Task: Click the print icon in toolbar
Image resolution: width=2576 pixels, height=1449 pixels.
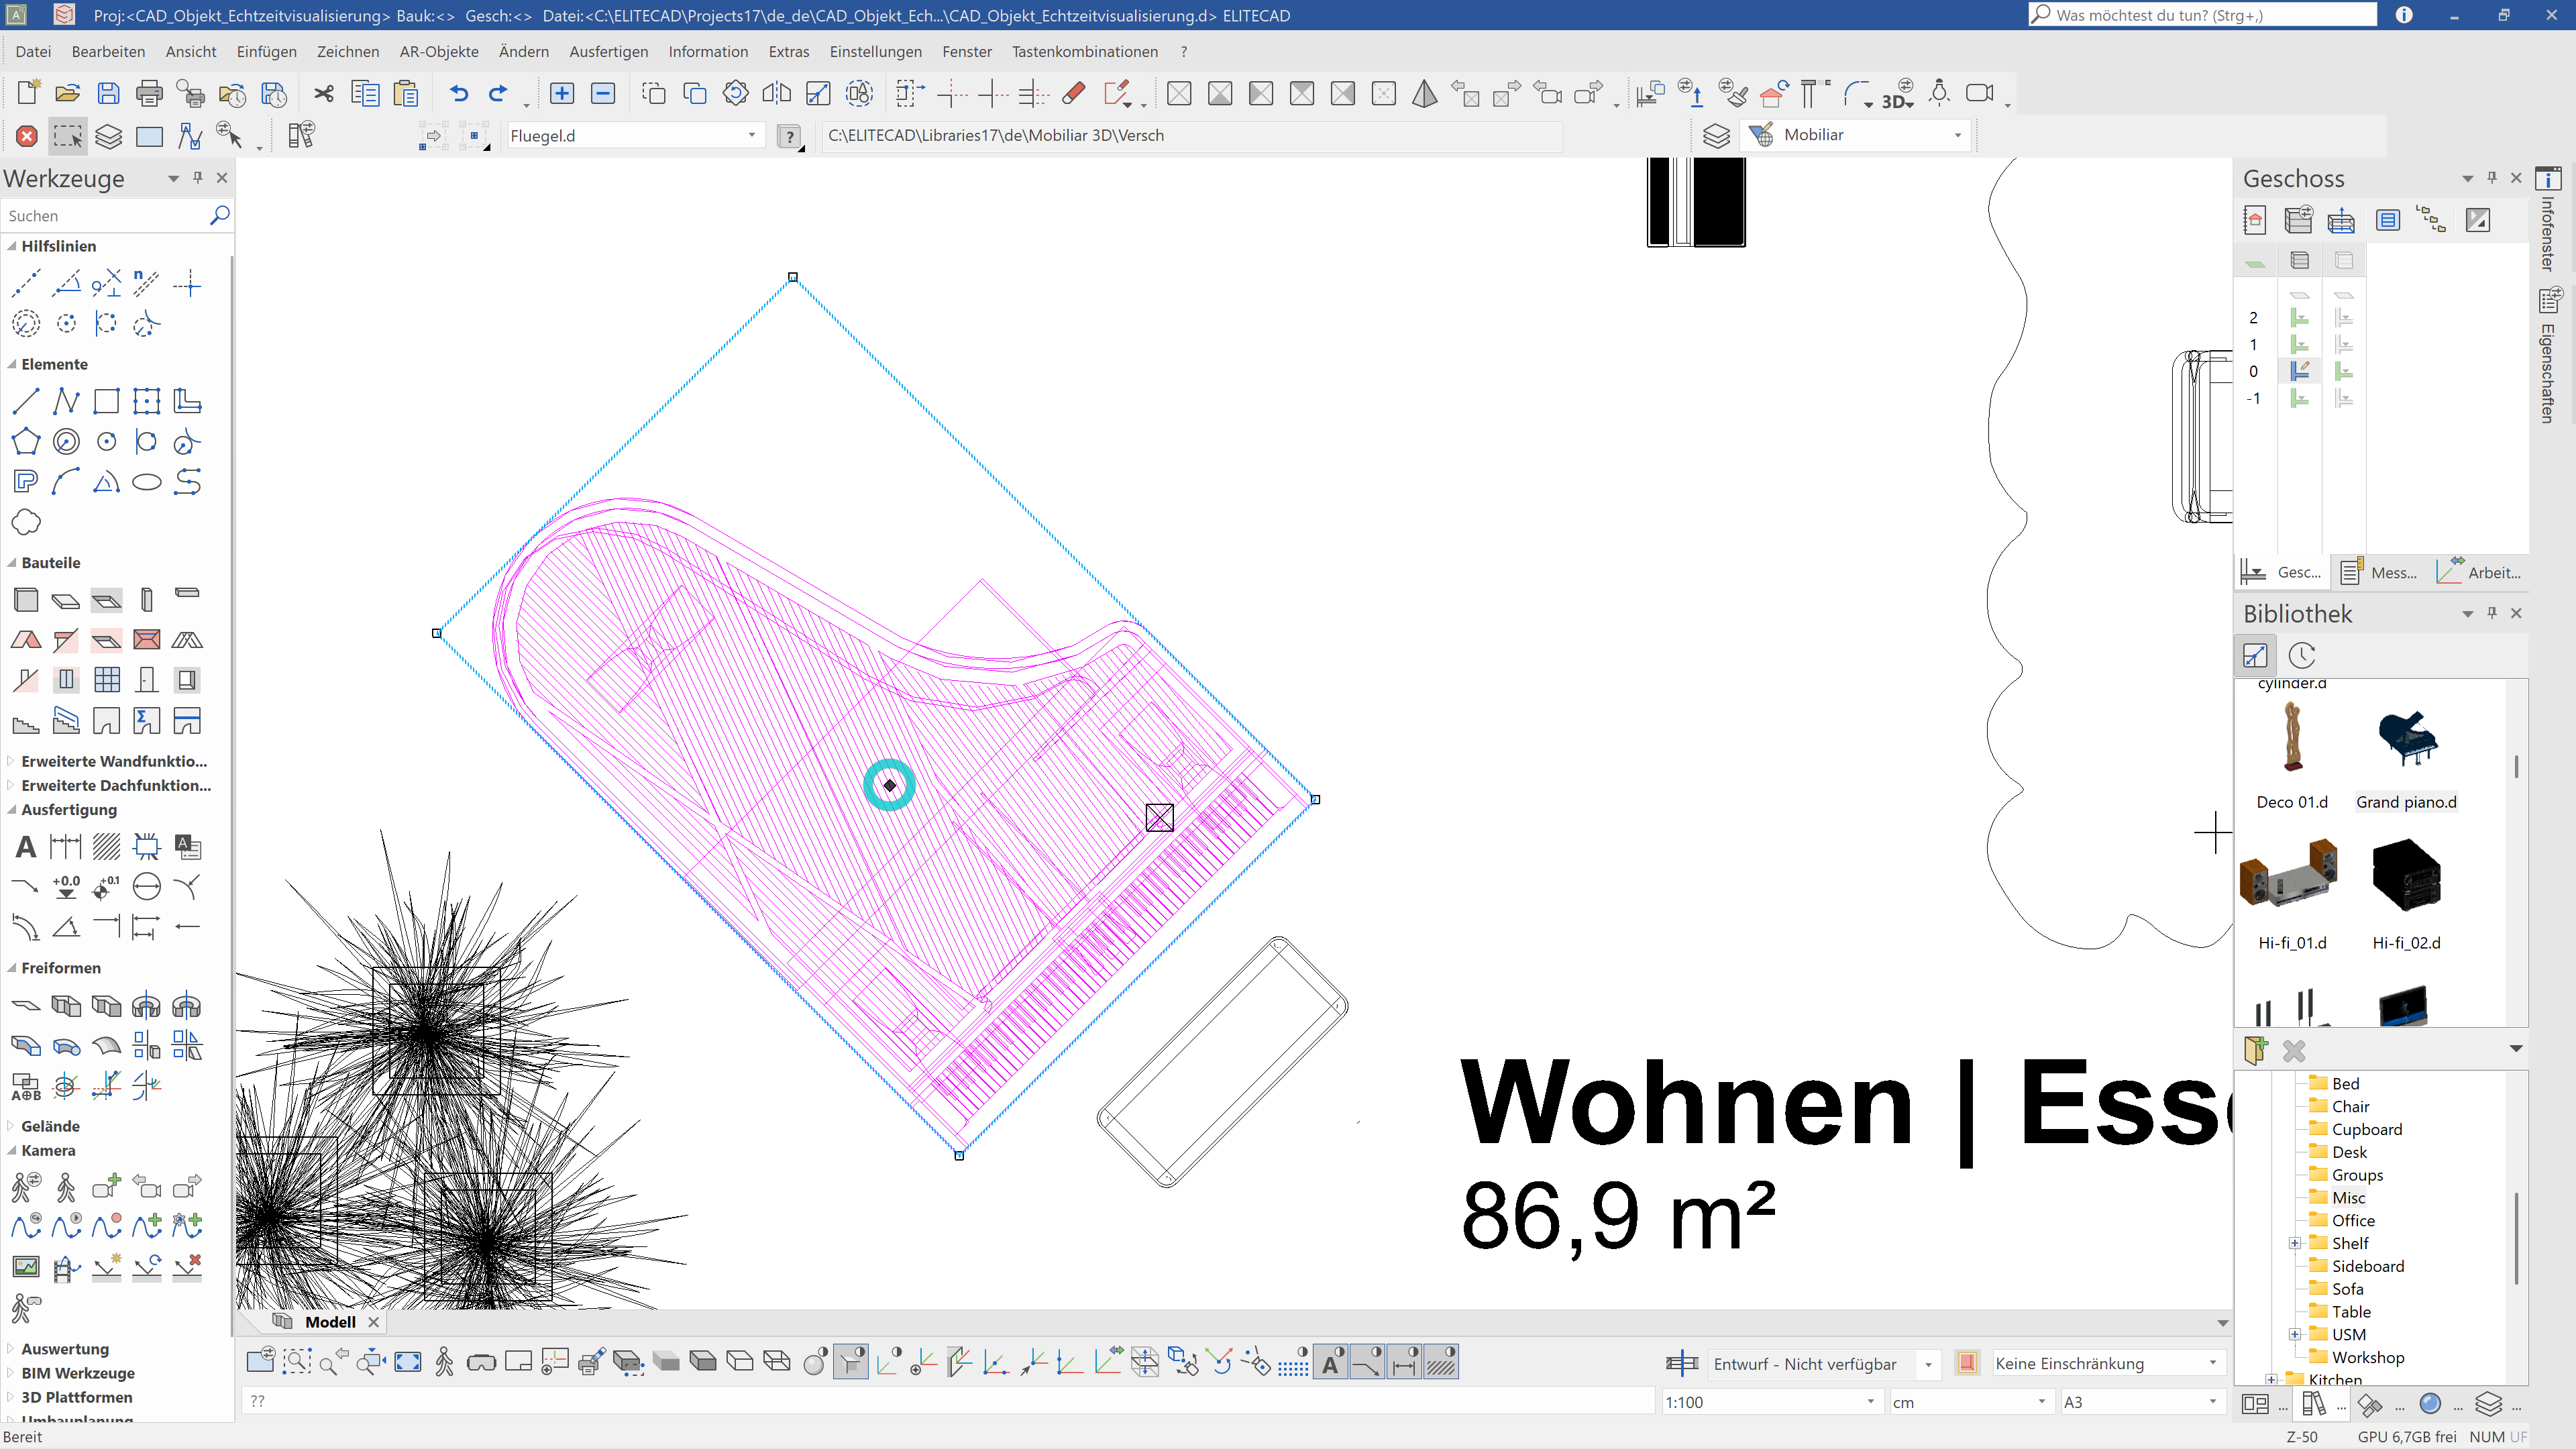Action: click(x=149, y=93)
